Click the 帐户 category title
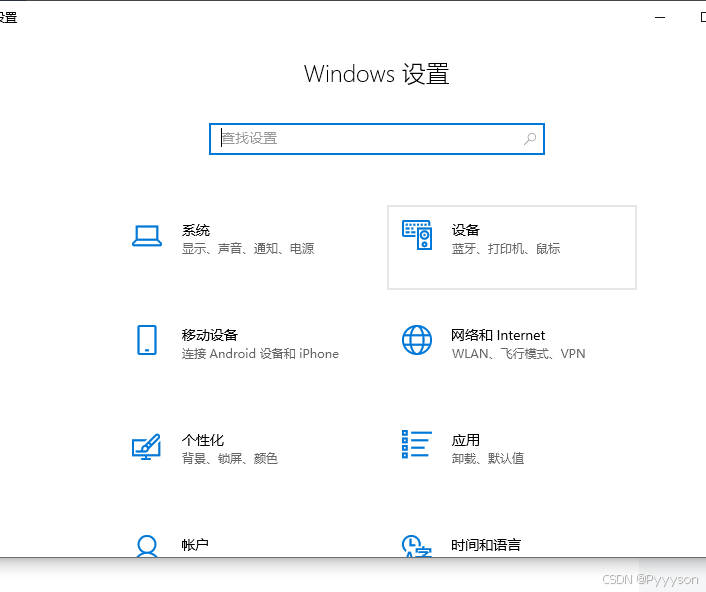Image resolution: width=706 pixels, height=592 pixels. click(195, 545)
